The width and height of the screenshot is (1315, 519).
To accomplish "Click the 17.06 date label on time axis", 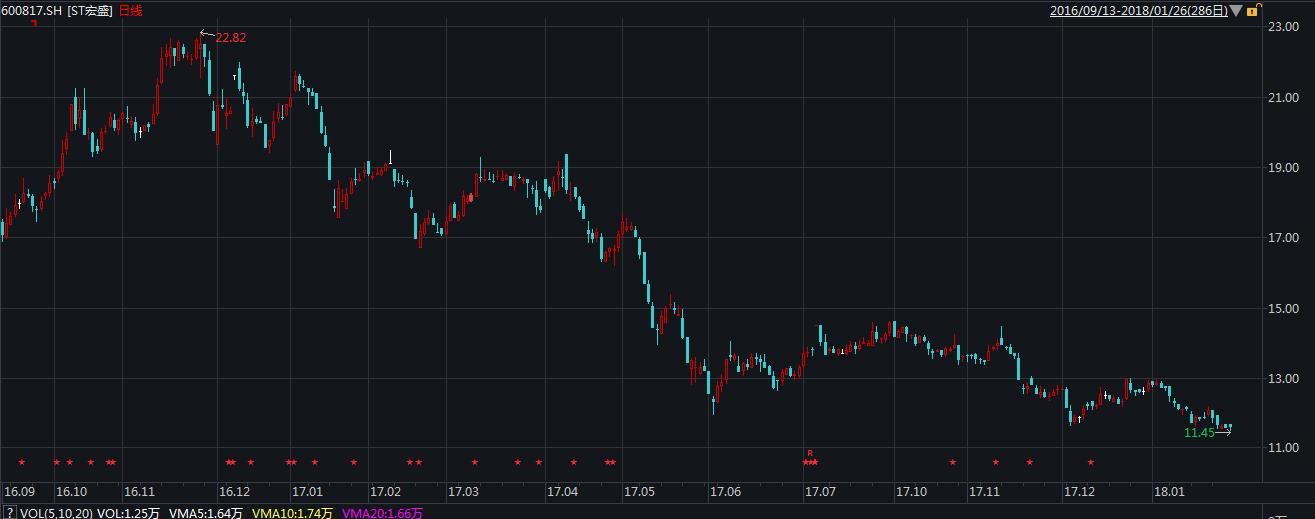I will coord(725,492).
